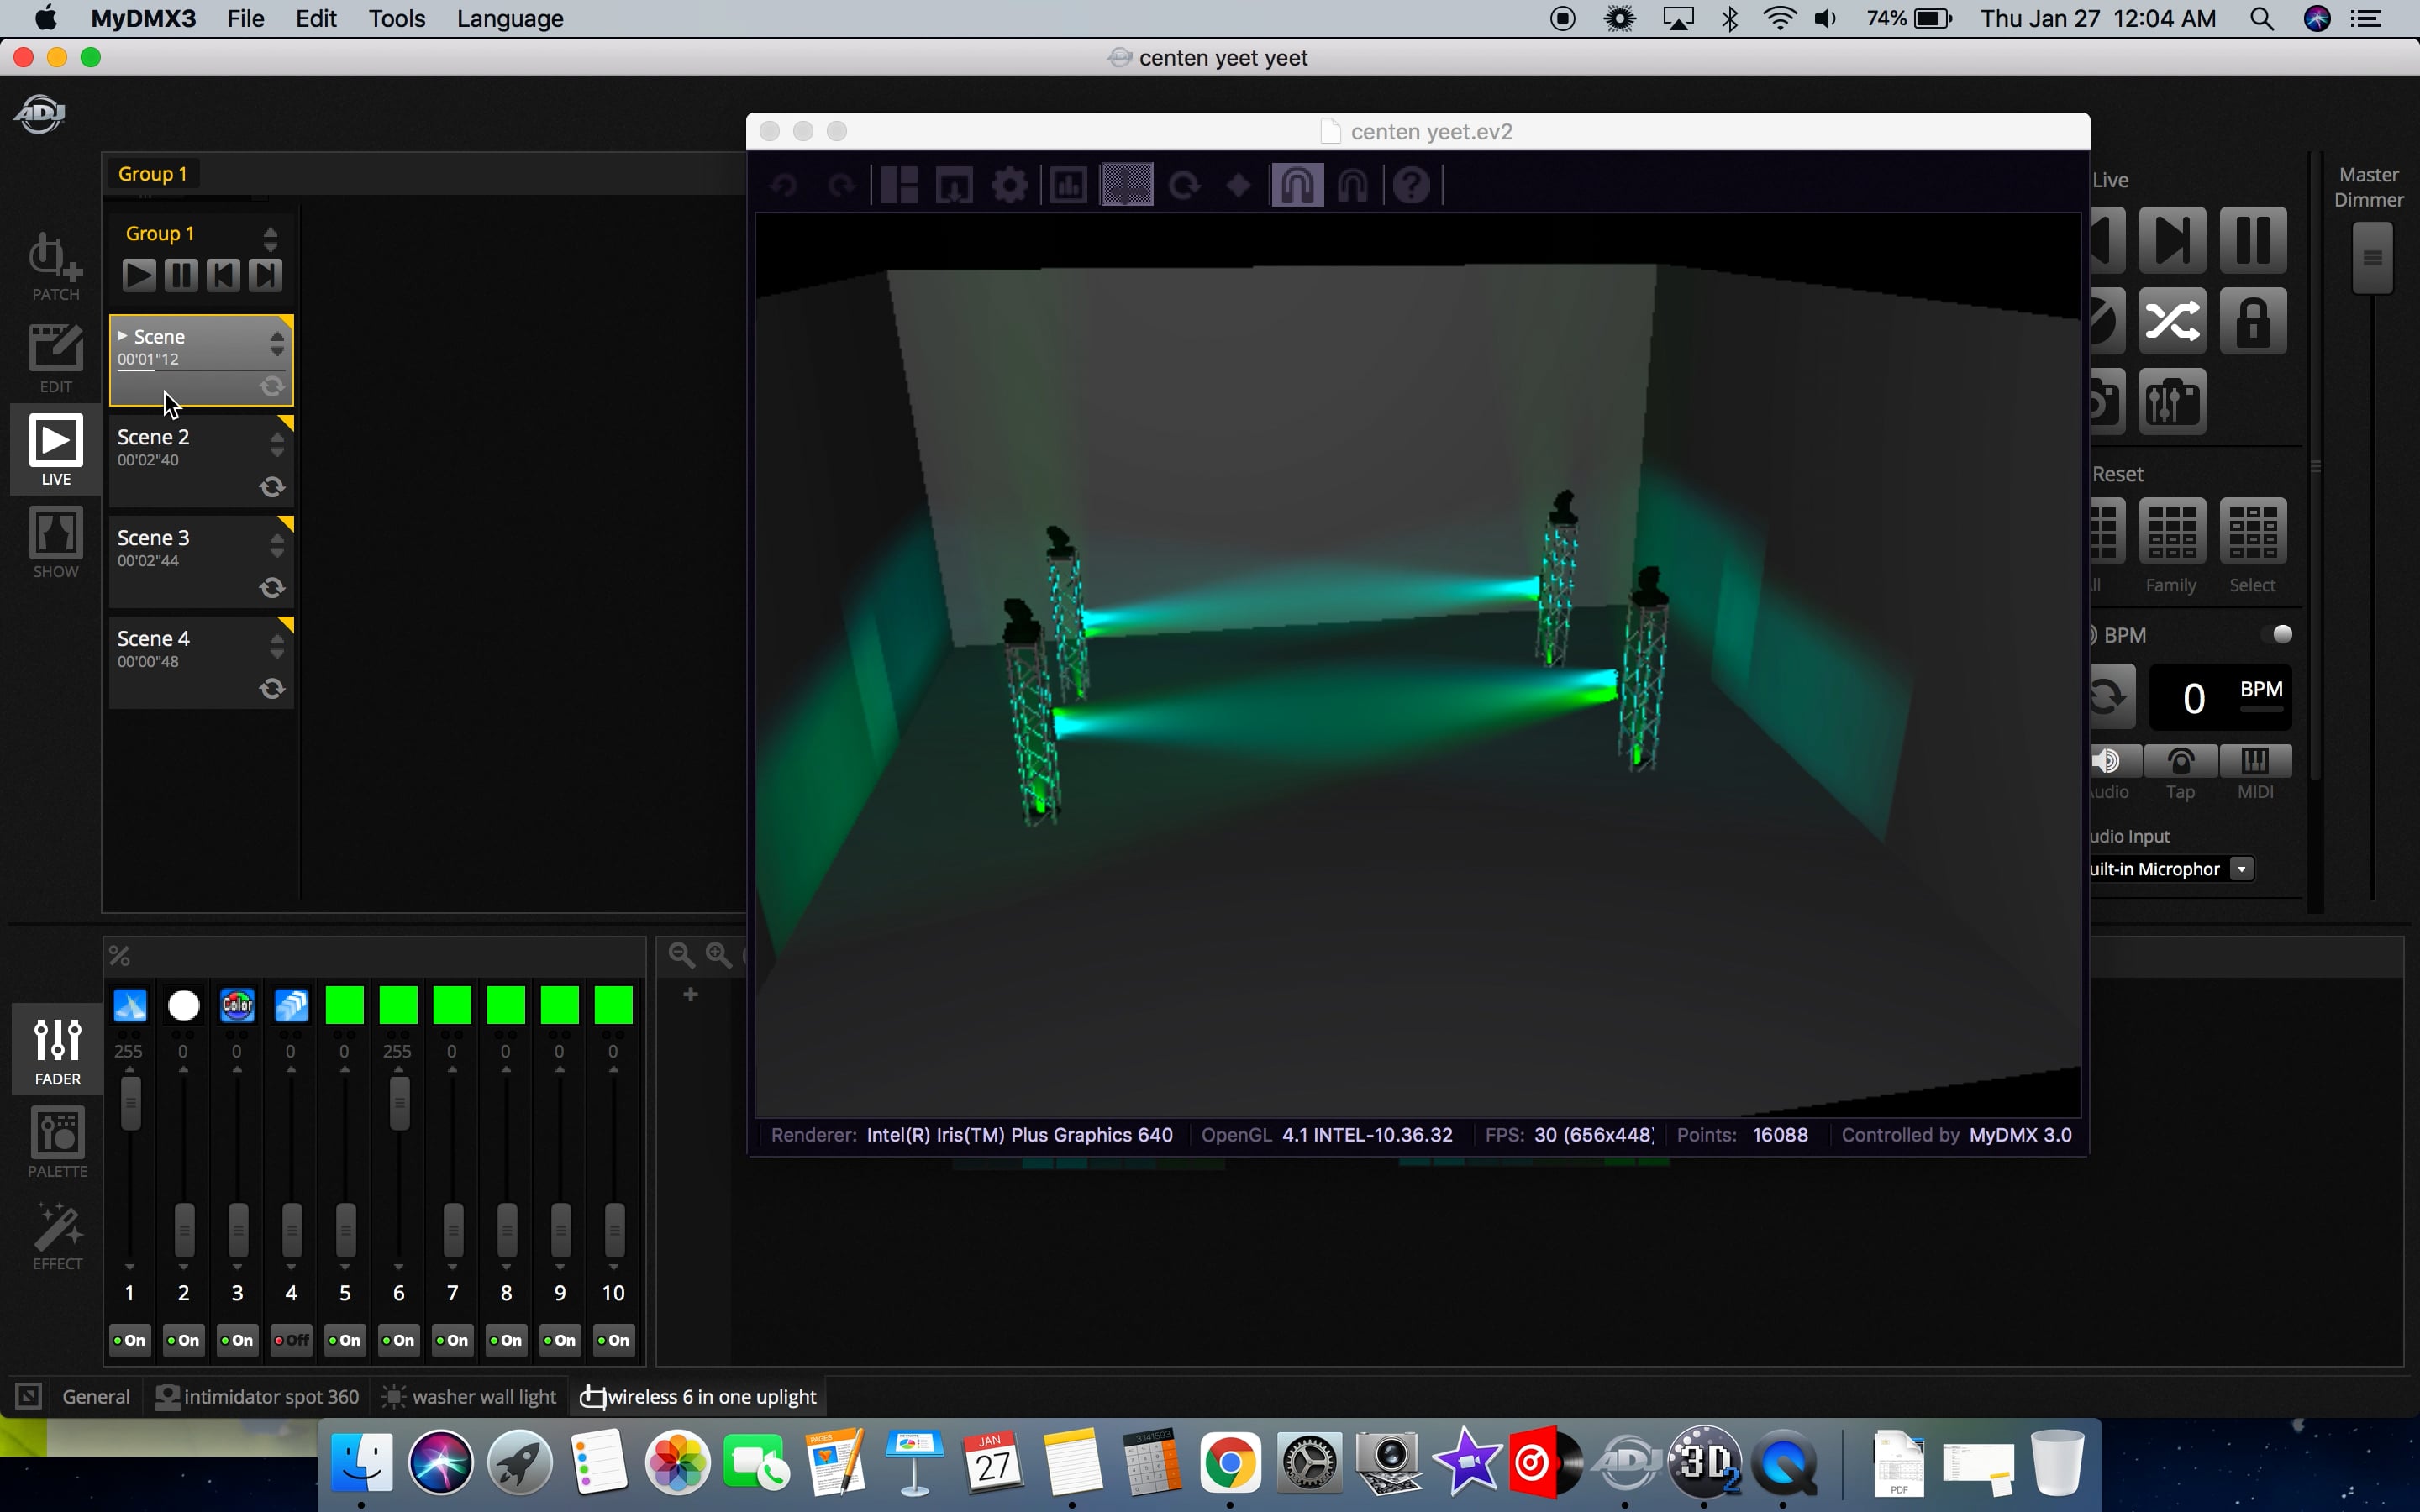Click the MIDI sync icon
This screenshot has width=2420, height=1512.
click(x=2255, y=761)
